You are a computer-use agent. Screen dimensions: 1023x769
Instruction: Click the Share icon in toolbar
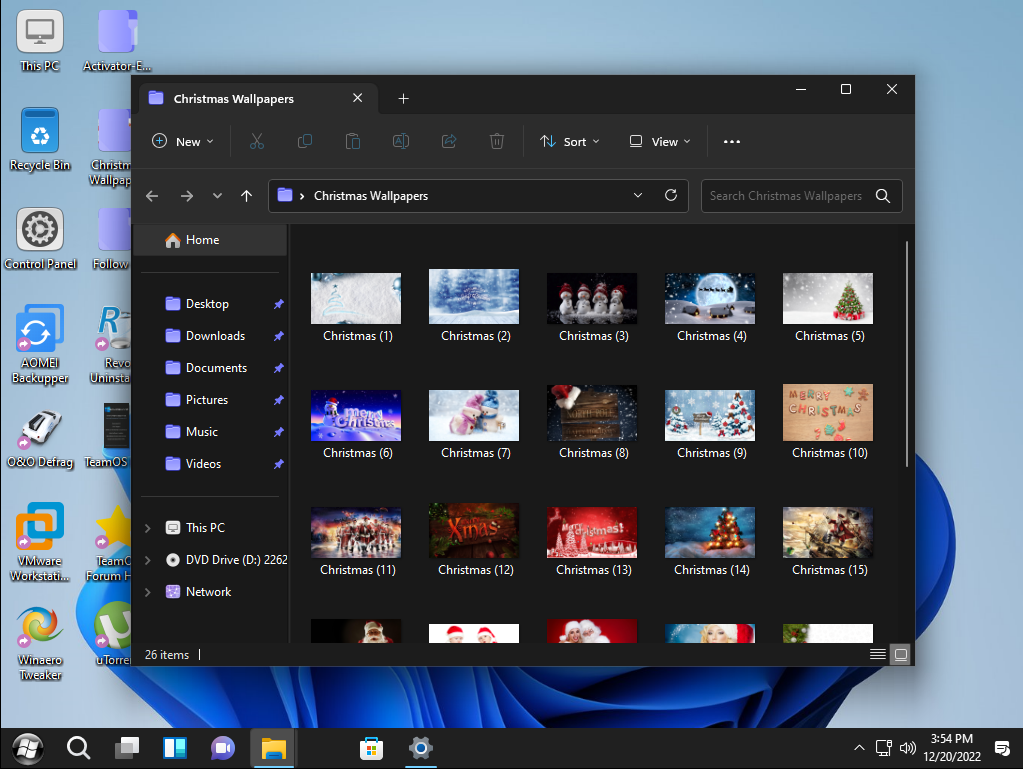[449, 142]
